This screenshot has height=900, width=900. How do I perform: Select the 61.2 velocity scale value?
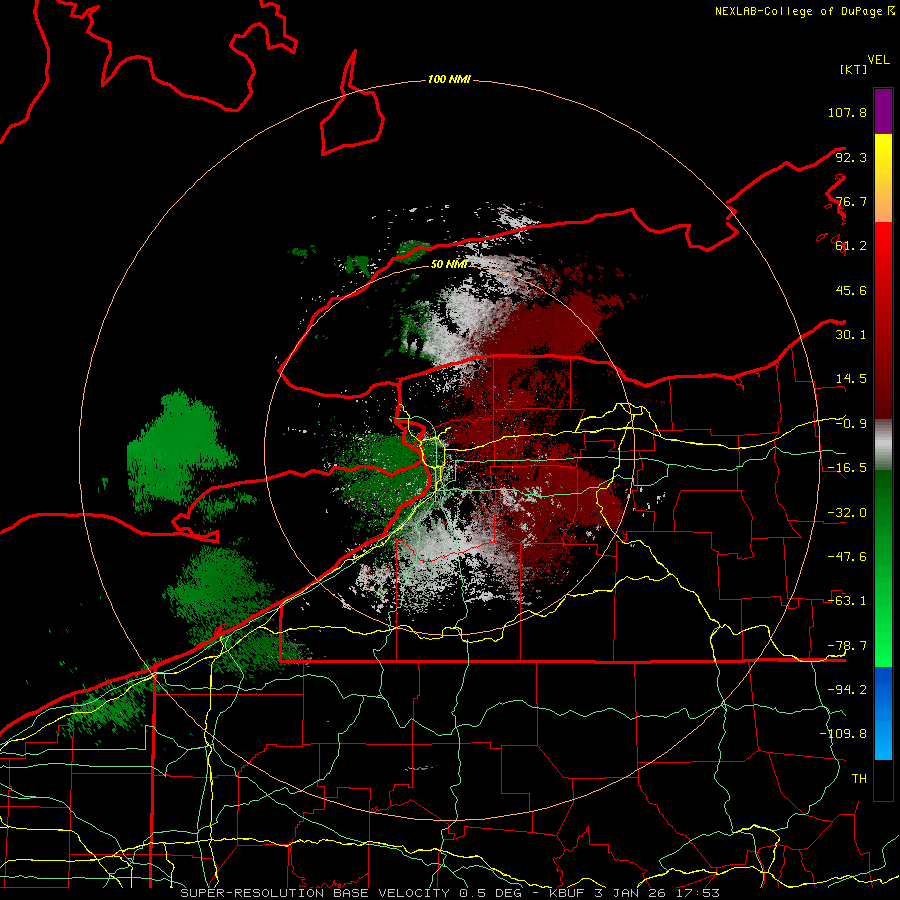pos(851,246)
